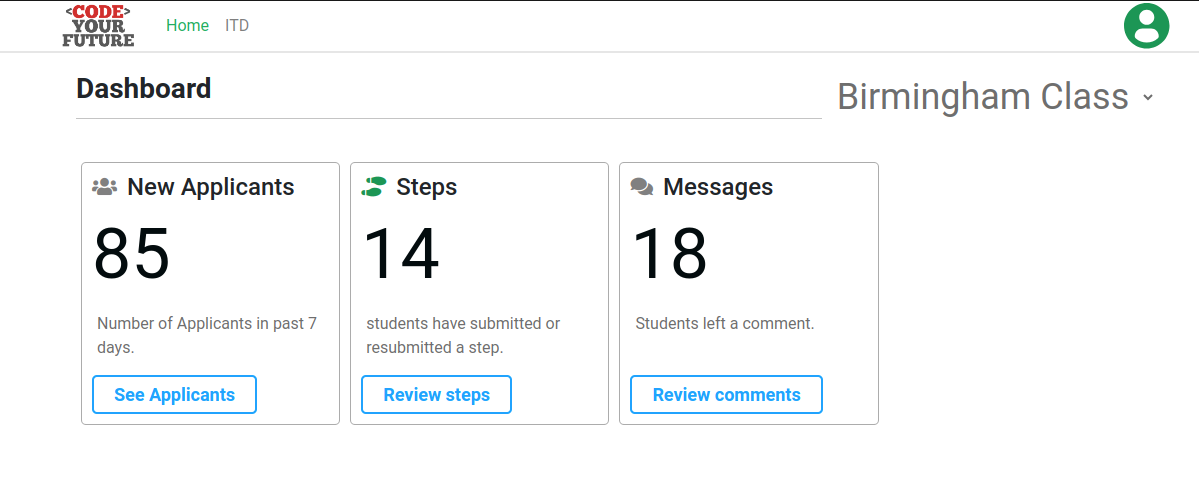Go to the Home navigation link
The image size is (1199, 485).
187,26
